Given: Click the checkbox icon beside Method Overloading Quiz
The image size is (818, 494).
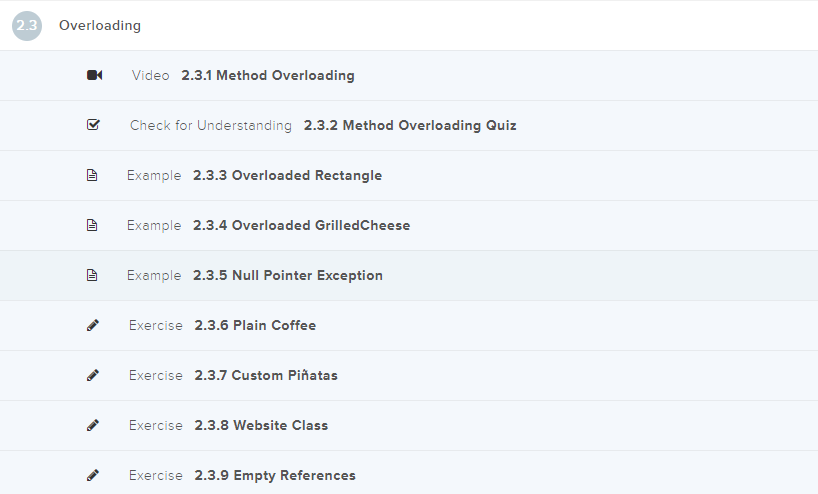Looking at the screenshot, I should tap(93, 125).
